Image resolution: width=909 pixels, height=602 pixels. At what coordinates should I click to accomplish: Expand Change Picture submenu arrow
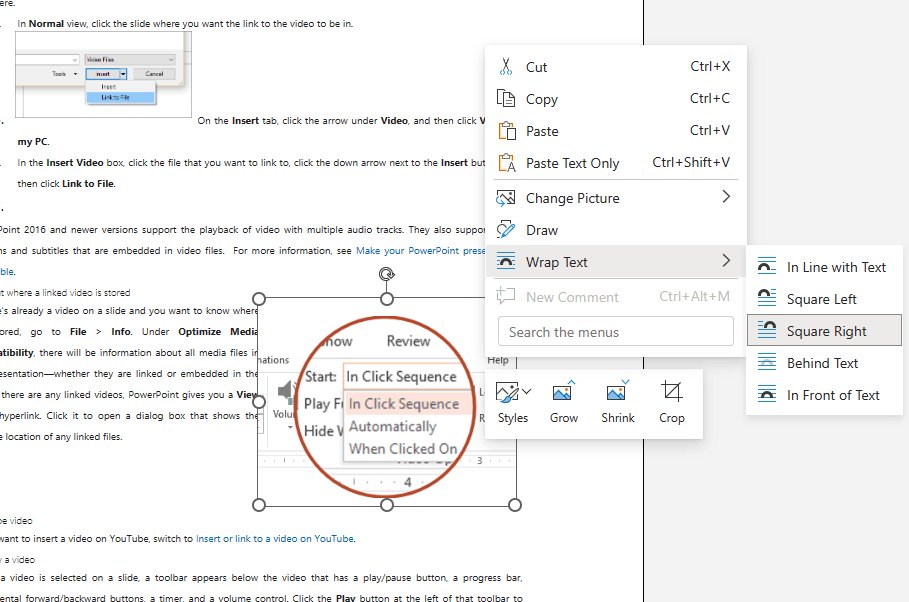tap(726, 197)
